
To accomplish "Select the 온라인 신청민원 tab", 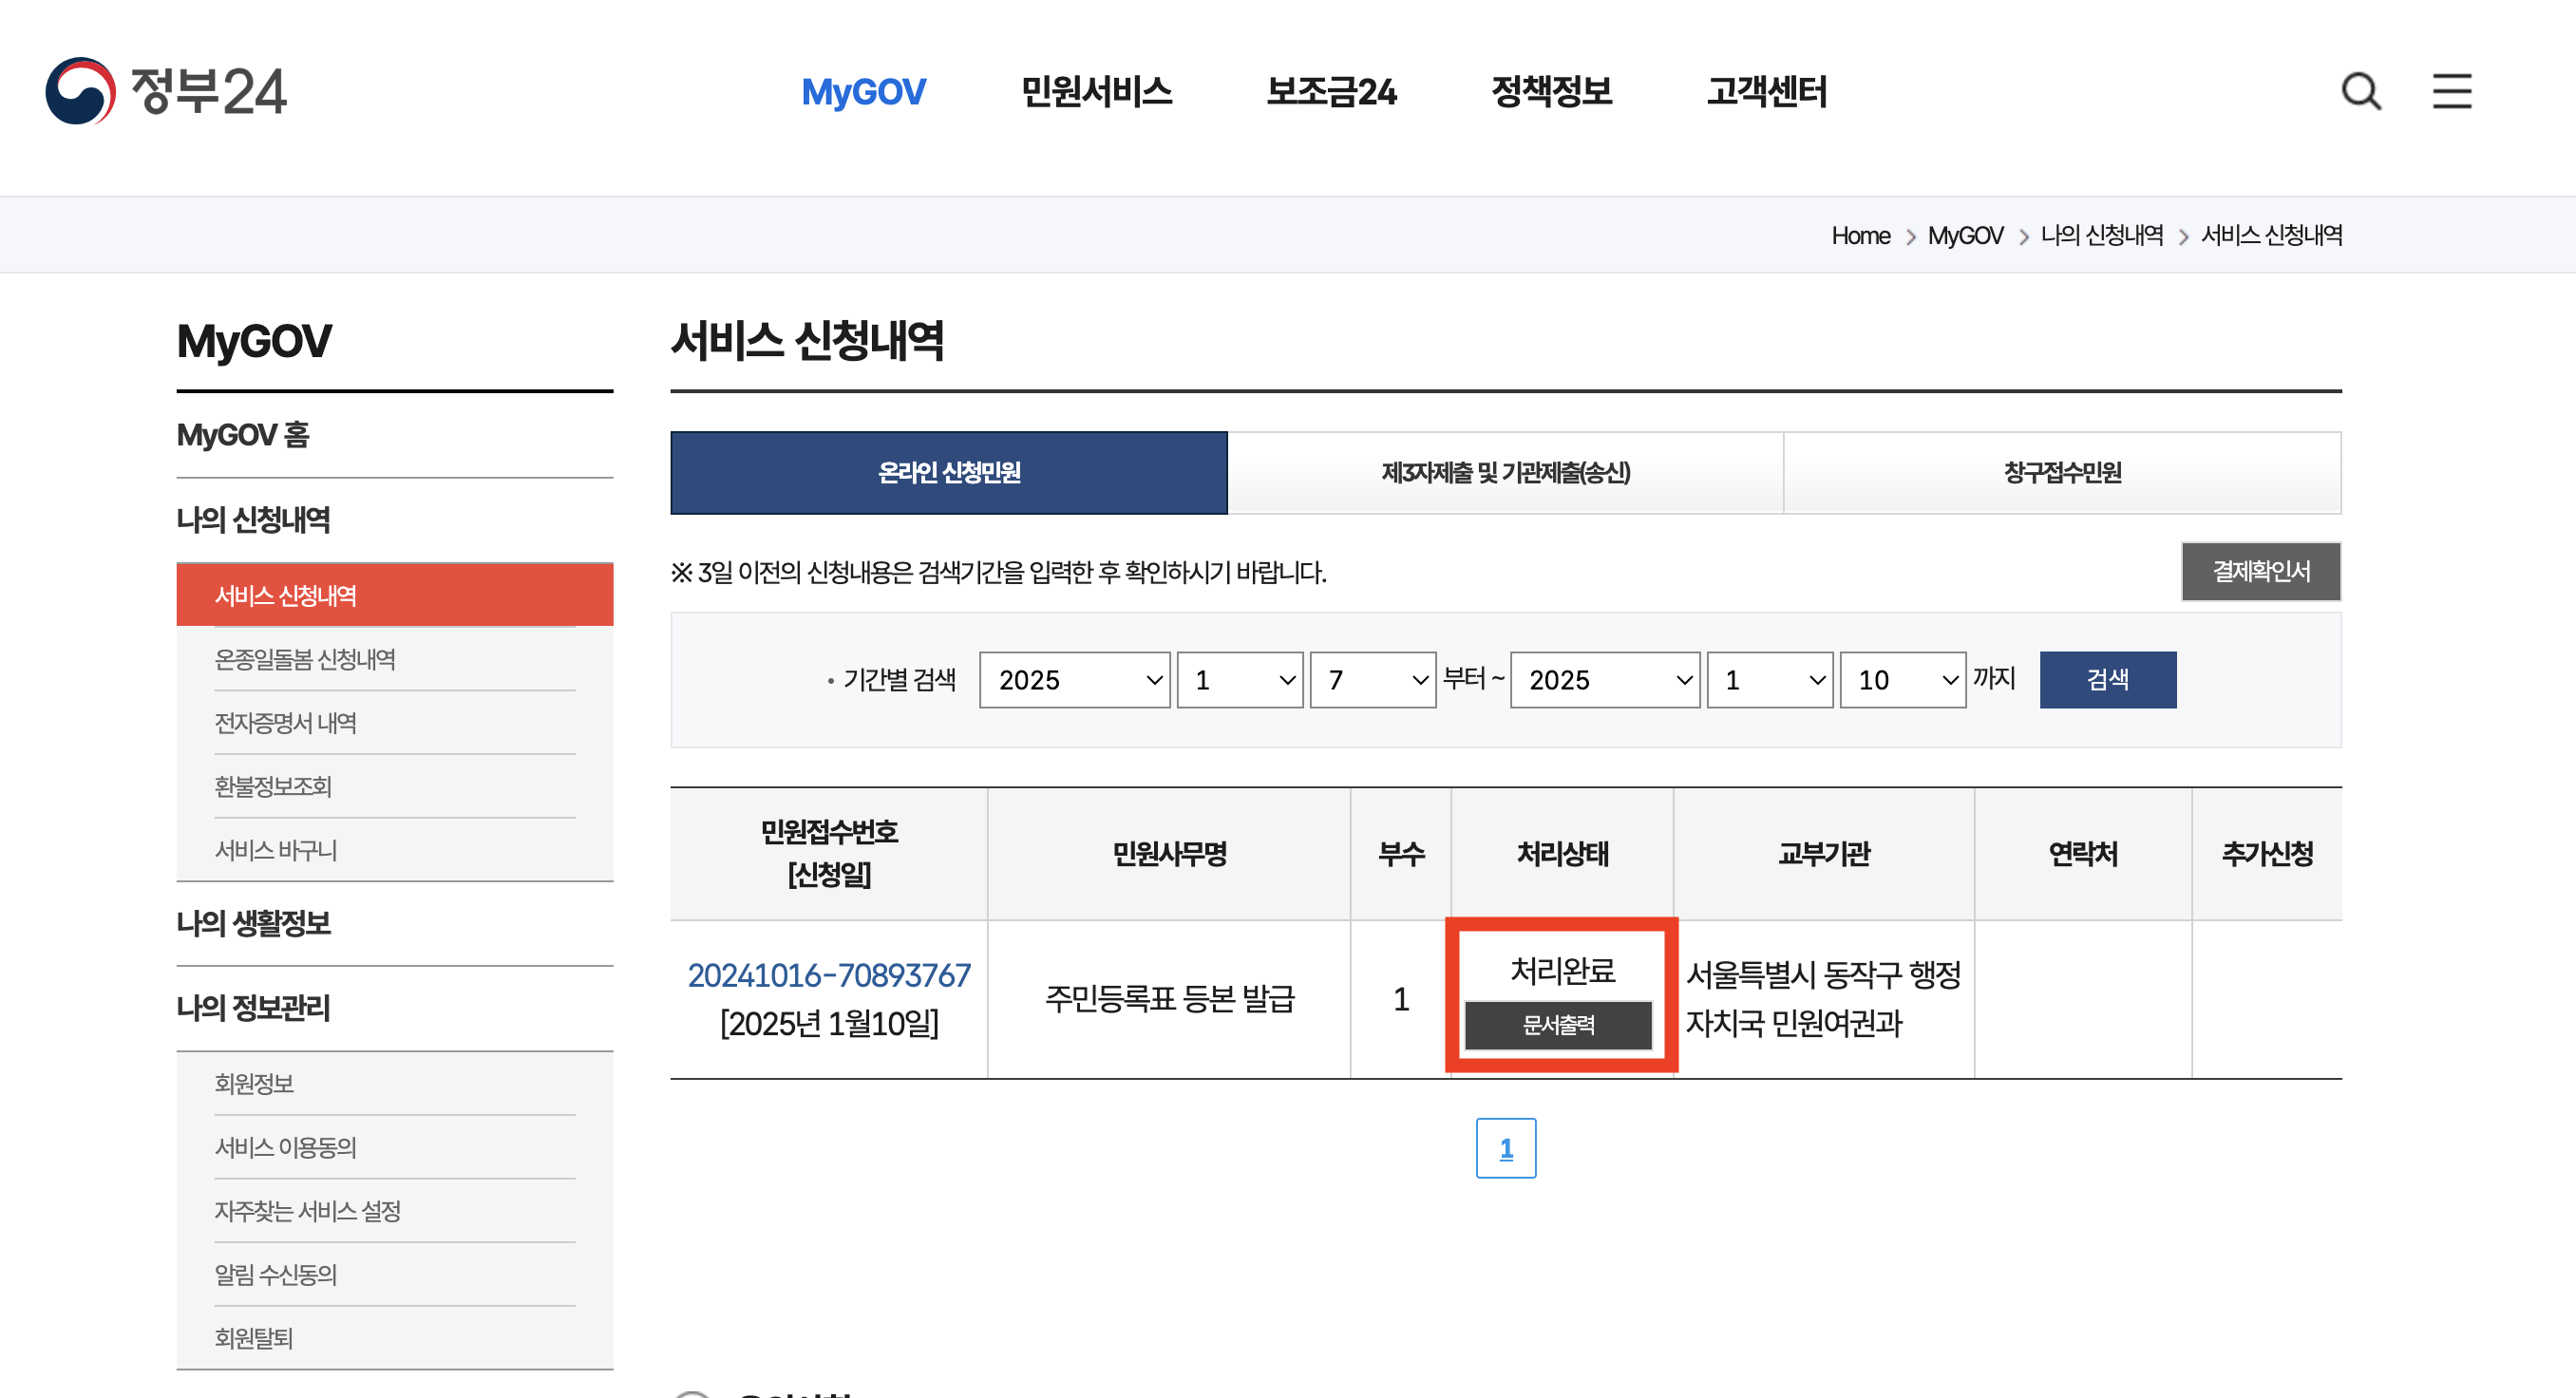I will click(x=948, y=472).
